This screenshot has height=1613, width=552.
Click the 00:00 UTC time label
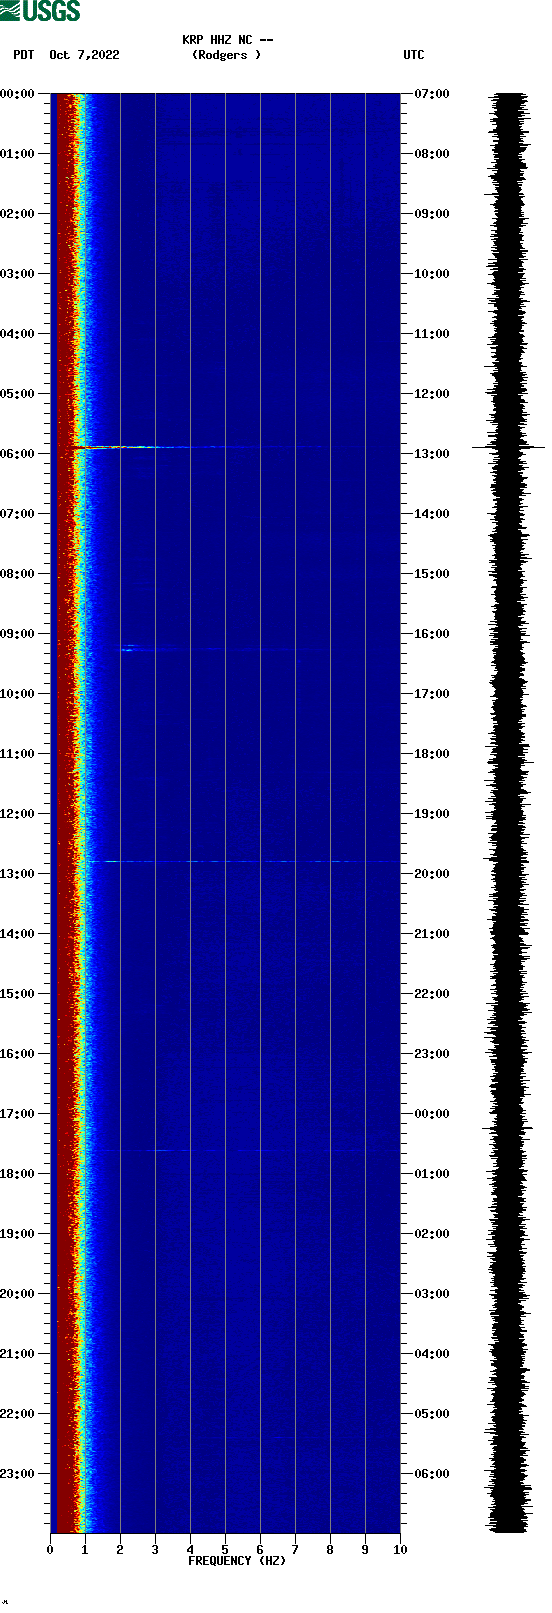pyautogui.click(x=432, y=1114)
